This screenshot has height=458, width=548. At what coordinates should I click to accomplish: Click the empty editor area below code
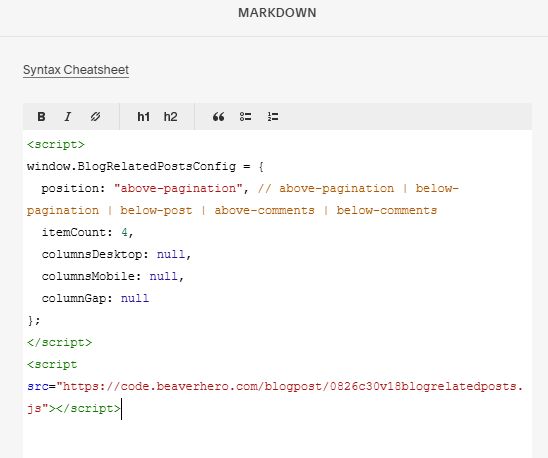[x=277, y=439]
